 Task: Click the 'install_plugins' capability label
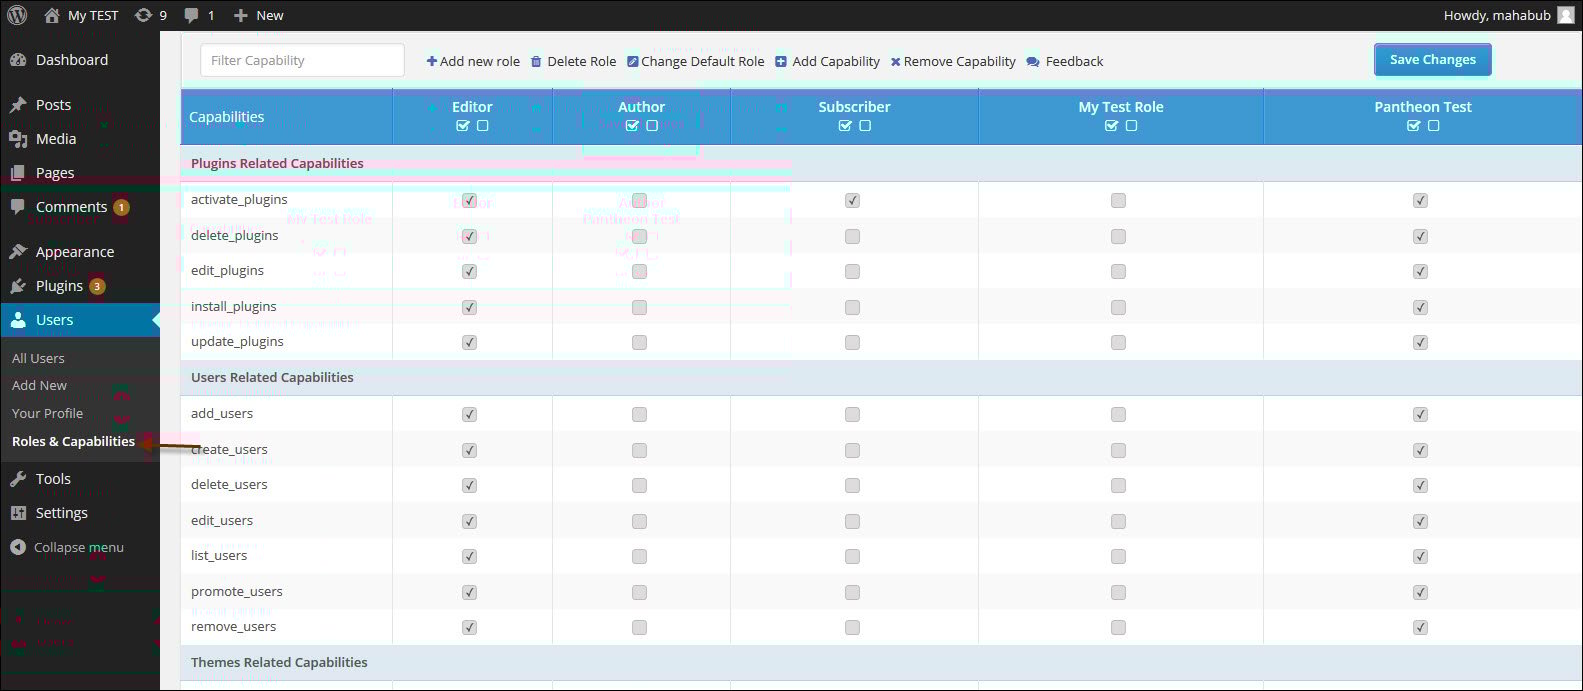[x=233, y=307]
